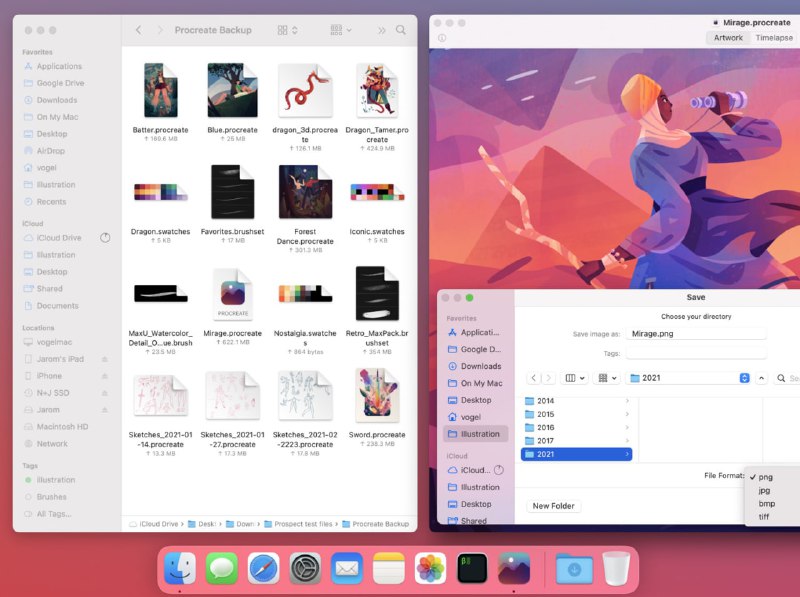800x597 pixels.
Task: Open the 2021 folder path popup menu
Action: pyautogui.click(x=690, y=377)
